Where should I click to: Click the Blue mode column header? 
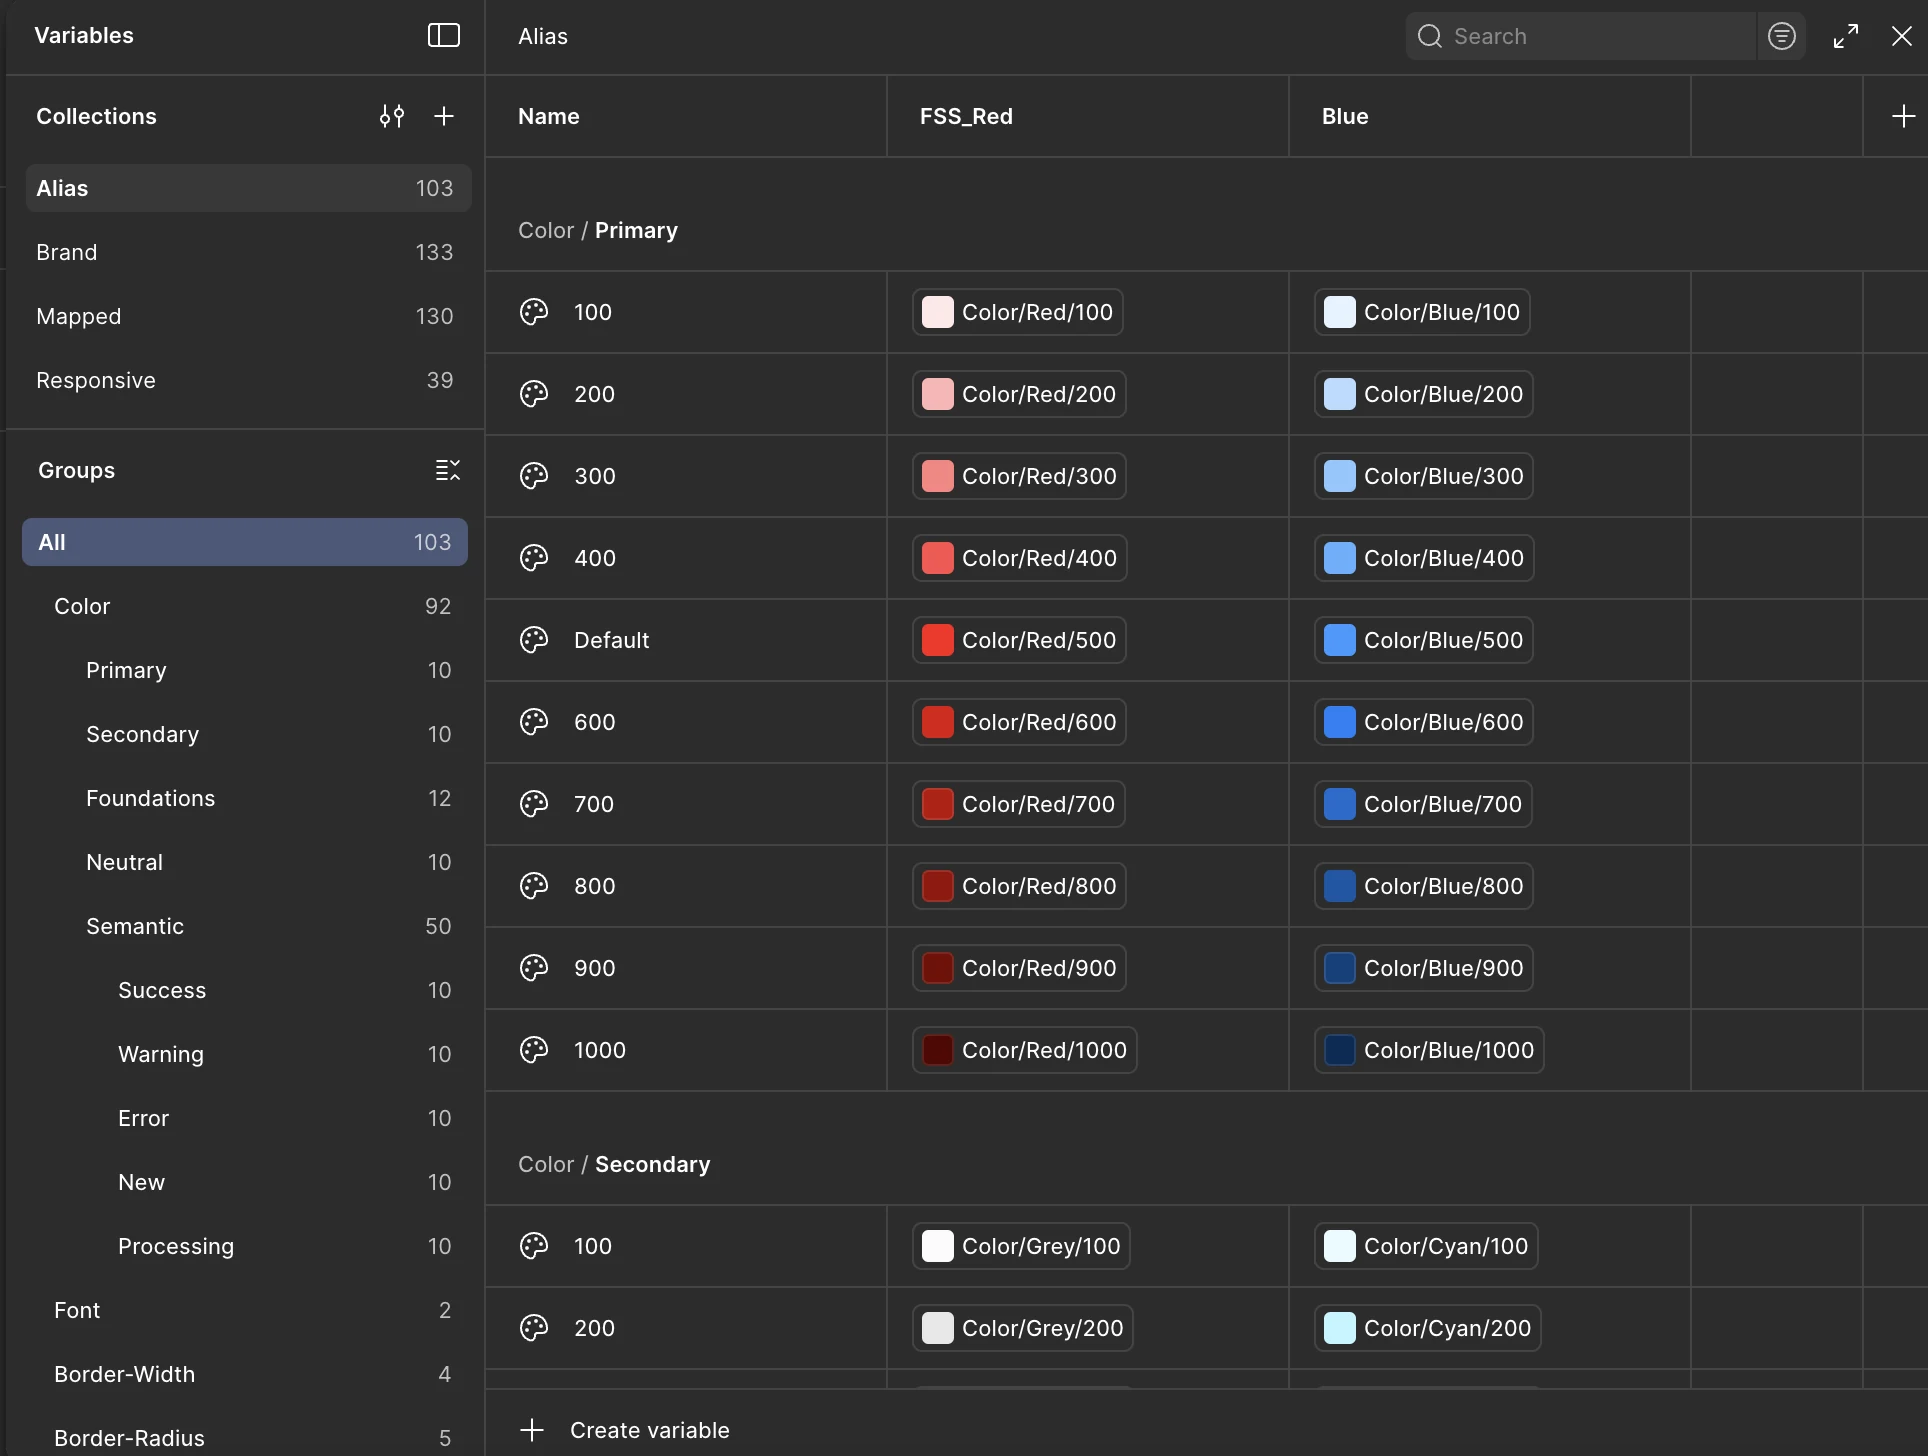pyautogui.click(x=1490, y=116)
